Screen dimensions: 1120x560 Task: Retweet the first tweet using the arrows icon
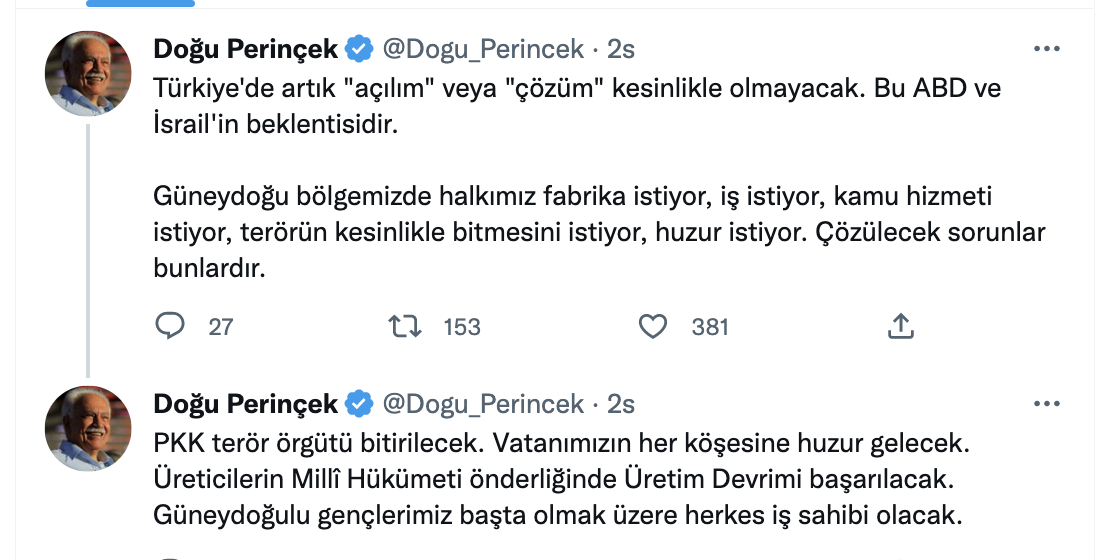point(404,326)
